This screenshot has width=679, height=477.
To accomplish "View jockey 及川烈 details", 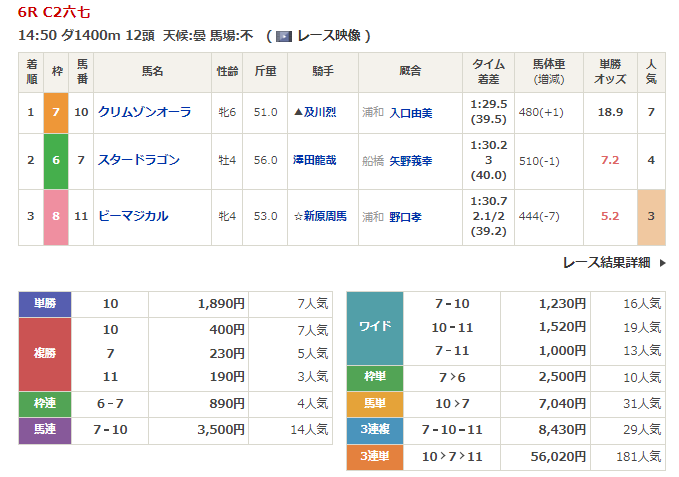I will 322,113.
